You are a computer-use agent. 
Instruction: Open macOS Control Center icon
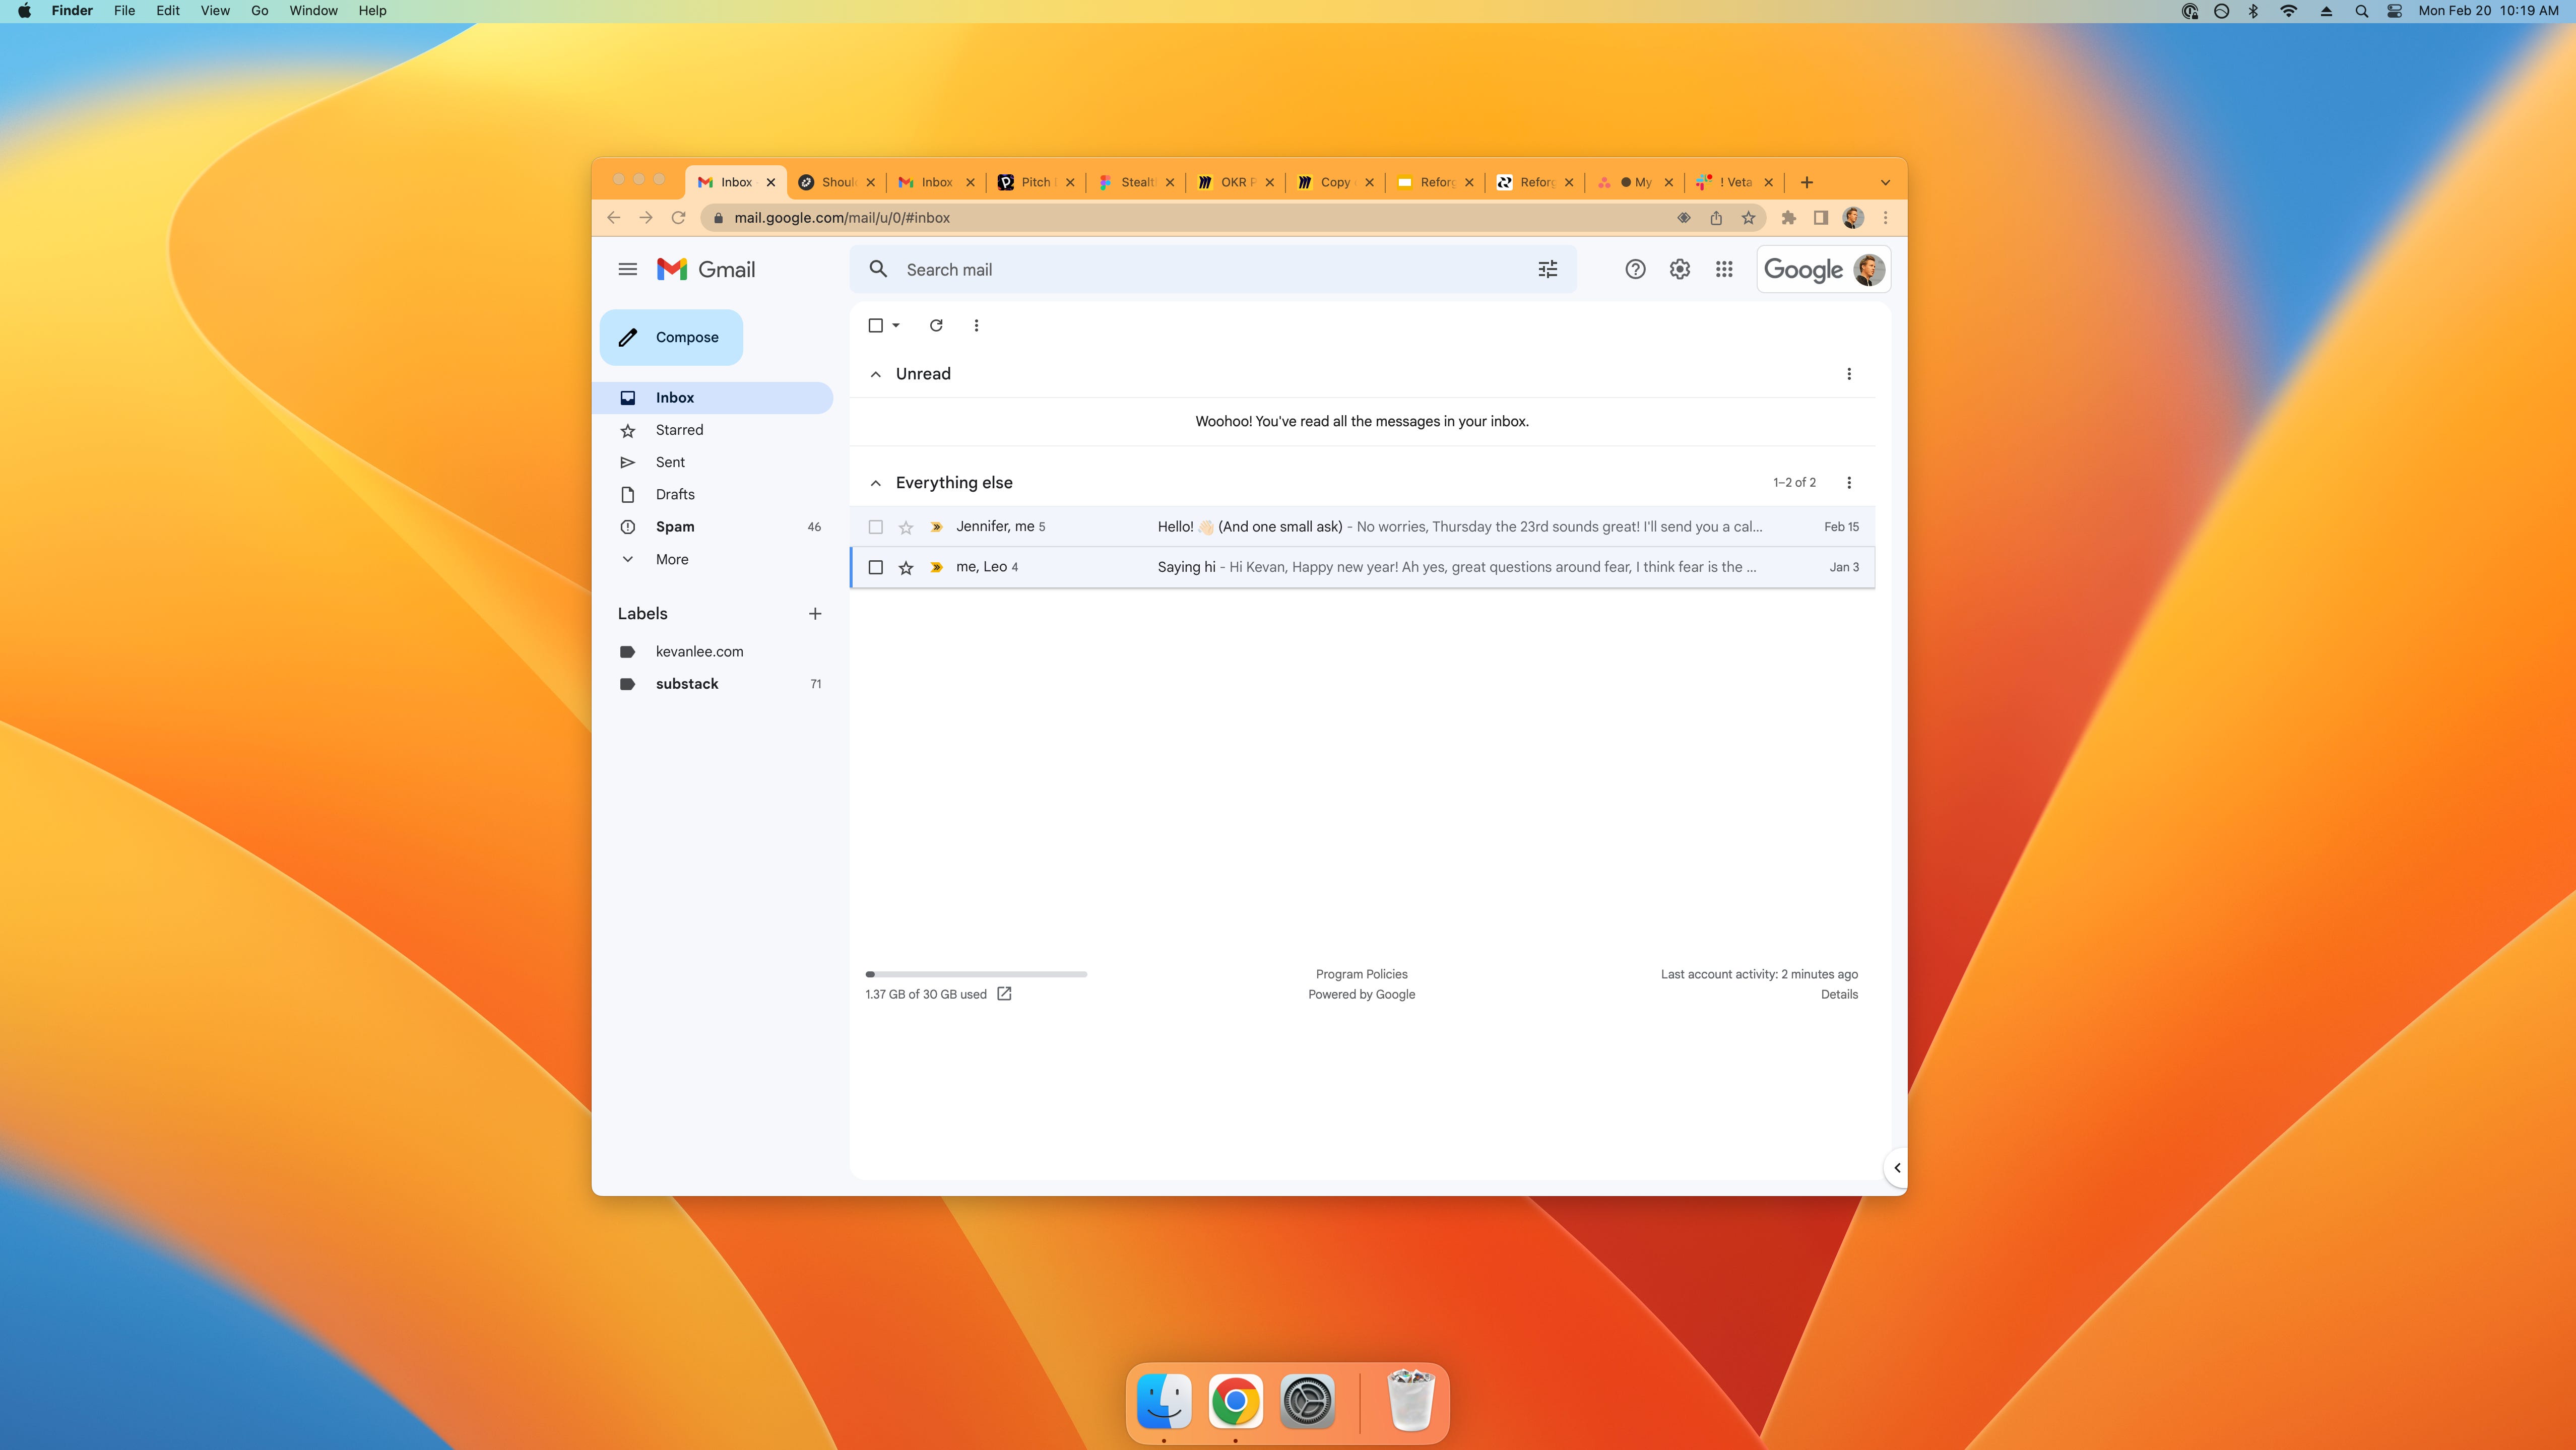click(x=2394, y=11)
